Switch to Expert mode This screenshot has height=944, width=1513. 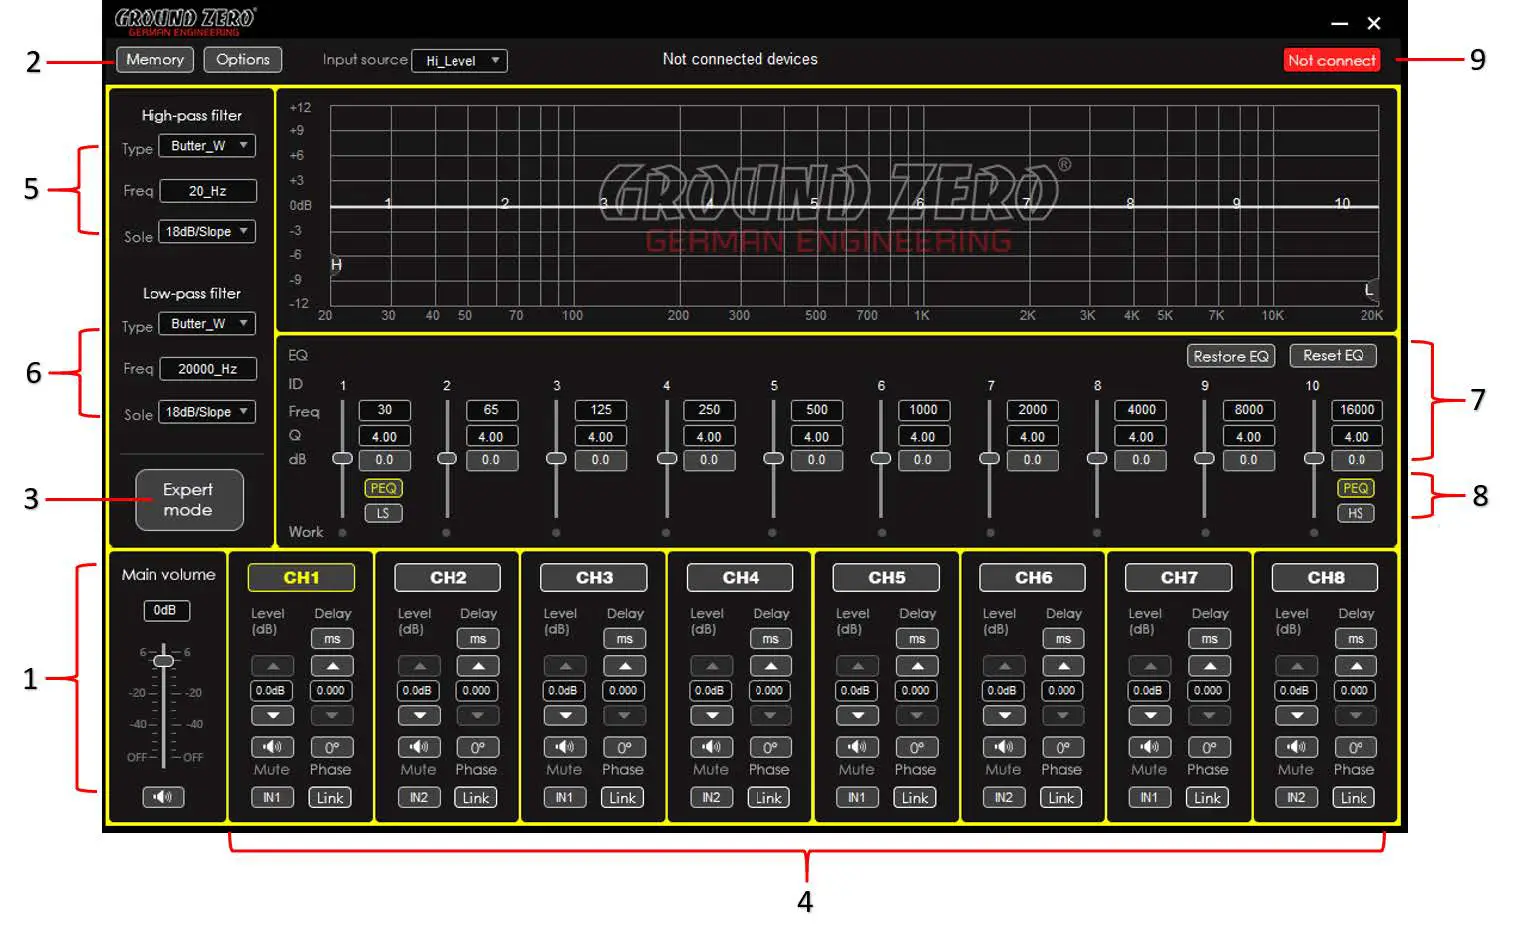pyautogui.click(x=189, y=500)
